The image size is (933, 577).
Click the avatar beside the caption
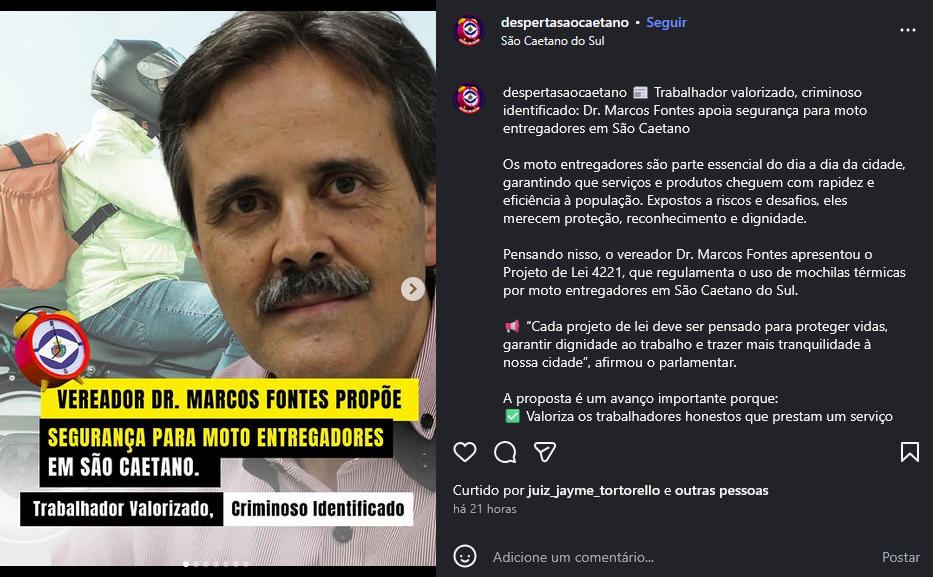[x=469, y=98]
